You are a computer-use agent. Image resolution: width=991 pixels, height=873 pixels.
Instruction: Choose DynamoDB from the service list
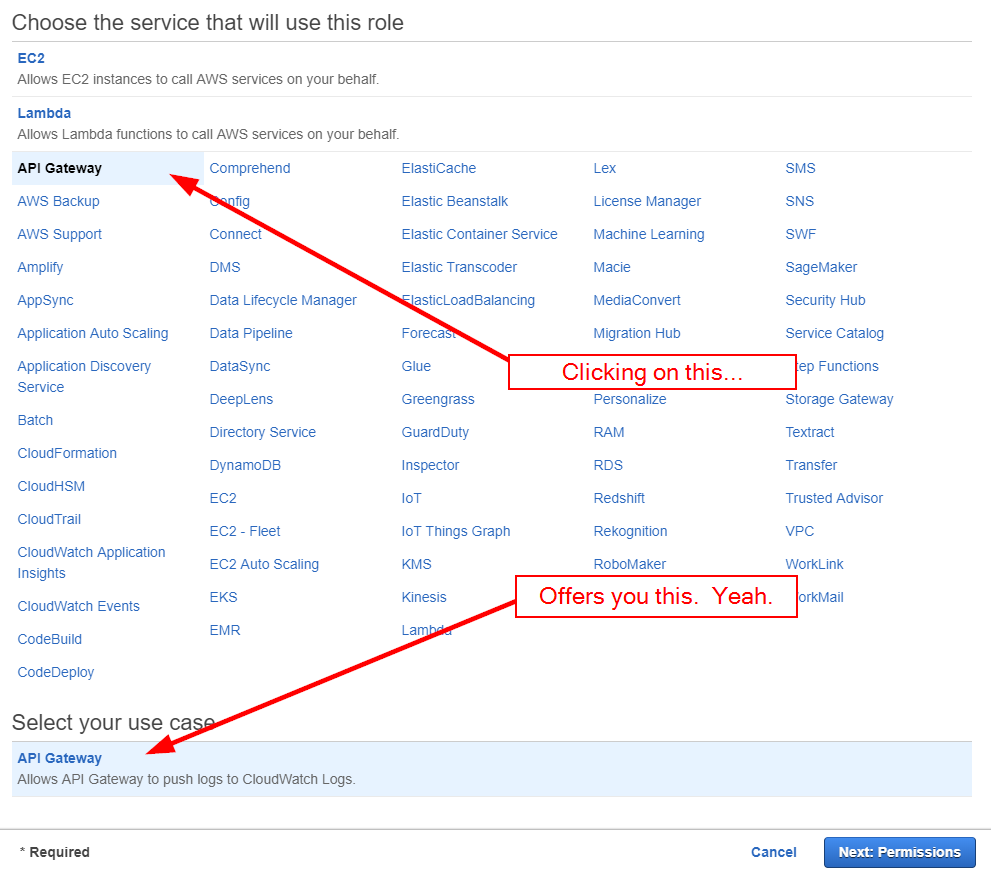click(243, 465)
